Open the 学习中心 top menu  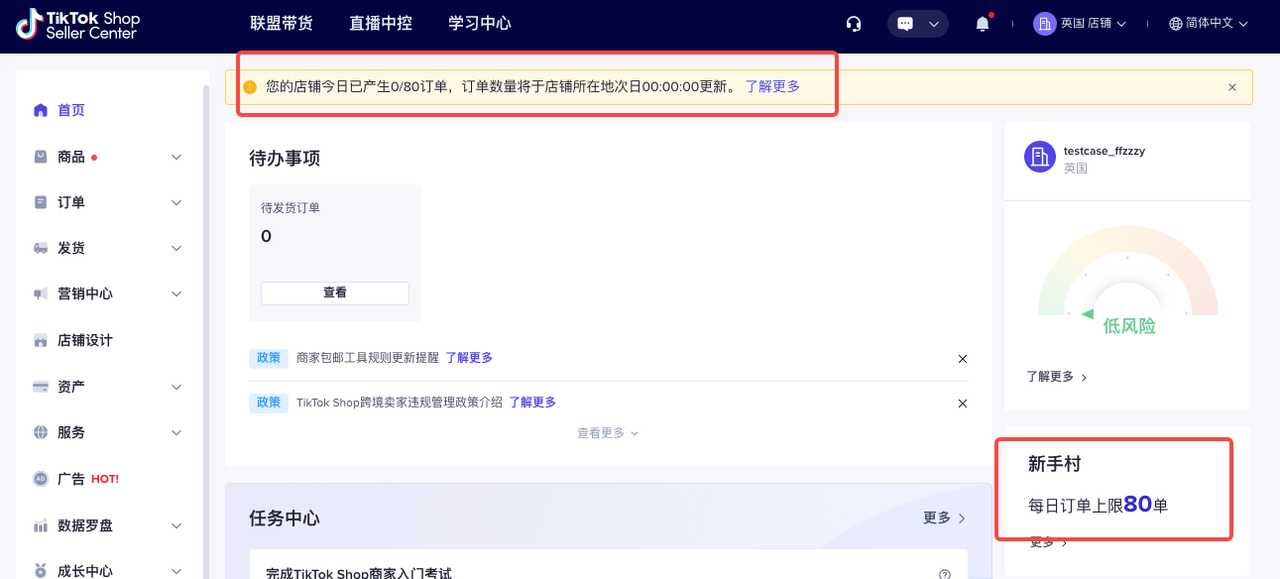pyautogui.click(x=479, y=23)
